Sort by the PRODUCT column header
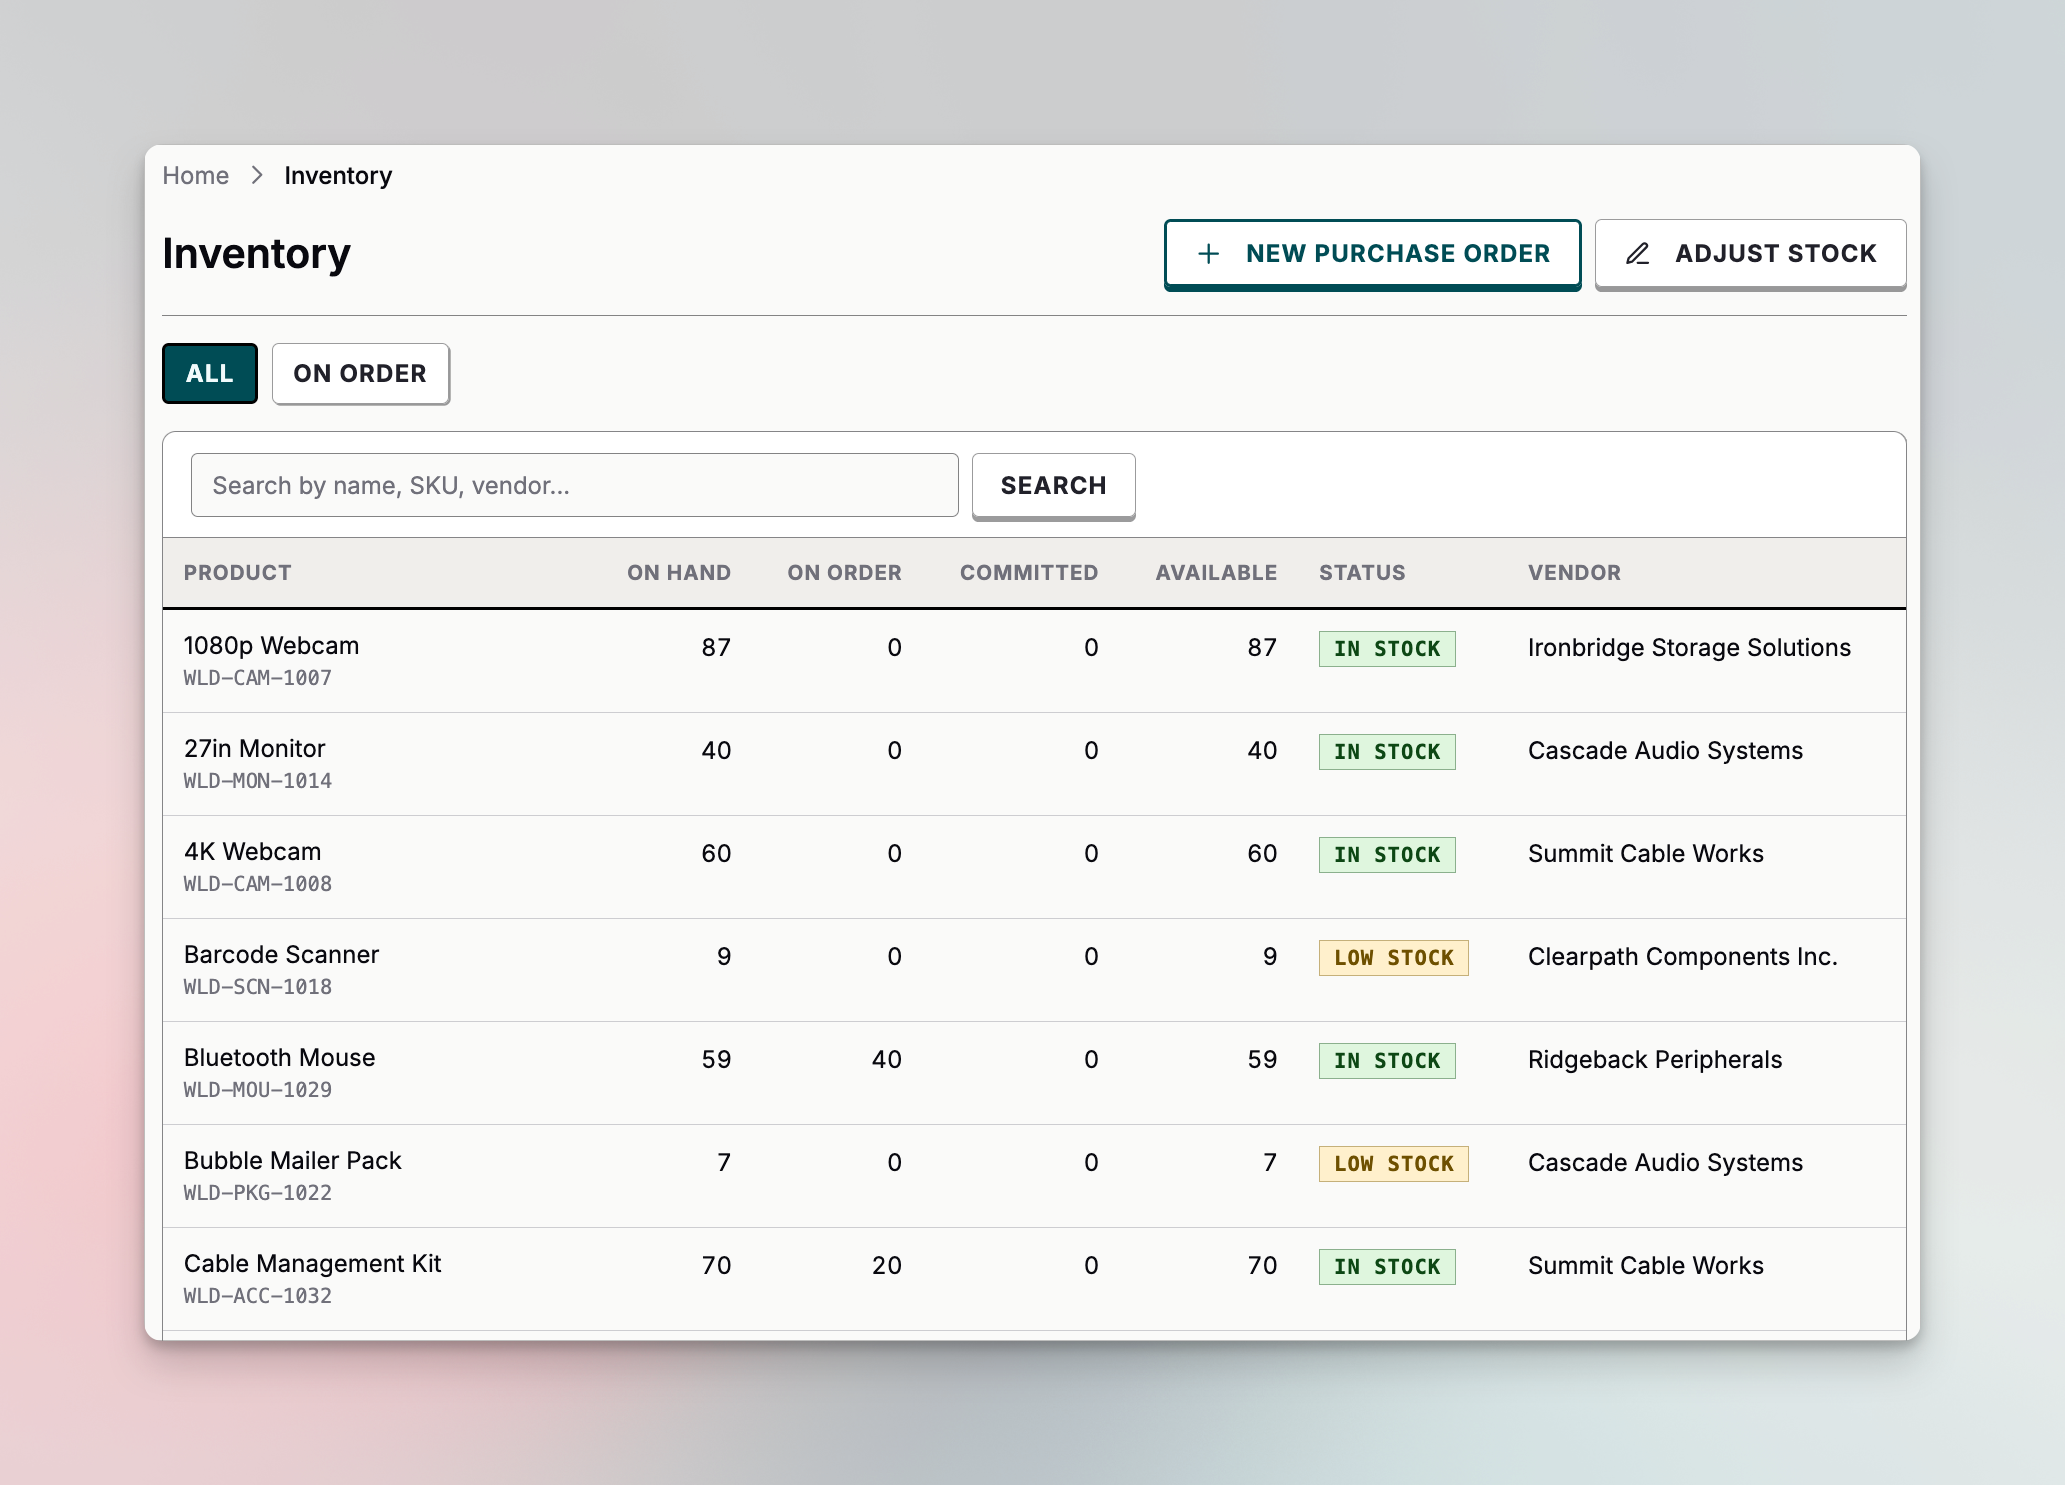Viewport: 2065px width, 1485px height. coord(237,572)
